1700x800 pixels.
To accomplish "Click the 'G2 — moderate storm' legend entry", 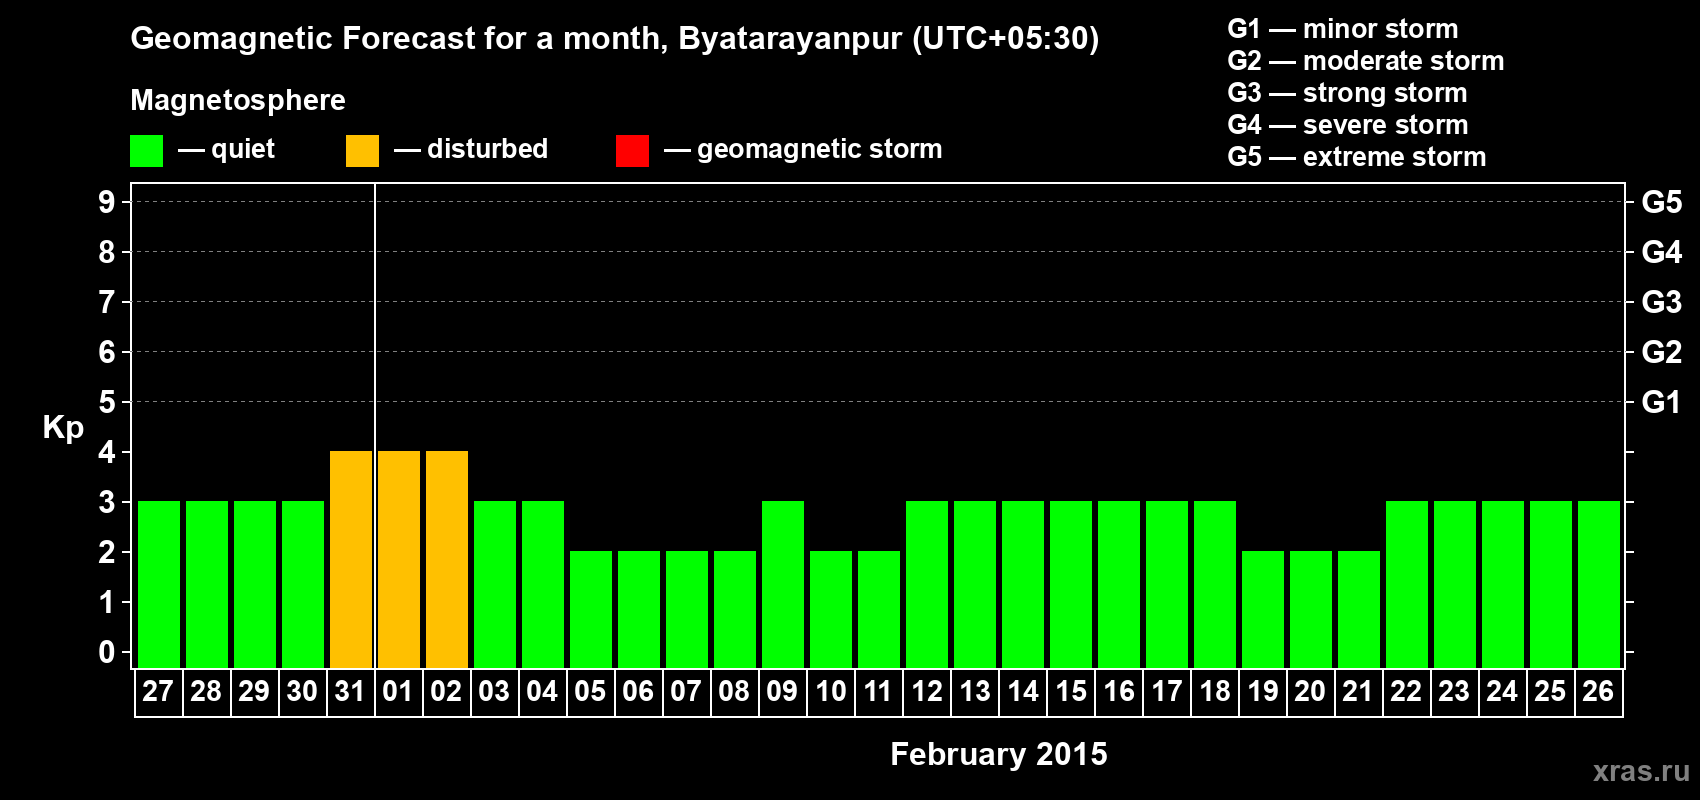I will (1366, 61).
